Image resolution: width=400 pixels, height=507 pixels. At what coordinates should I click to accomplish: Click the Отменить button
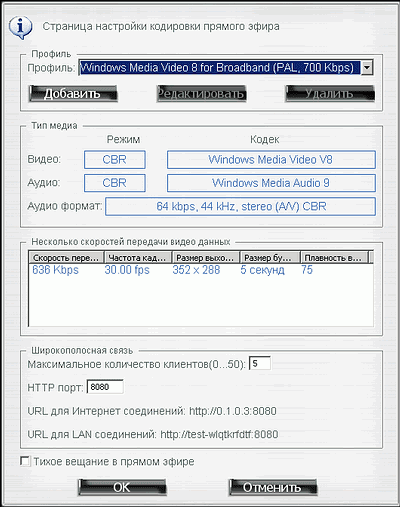coord(273,487)
